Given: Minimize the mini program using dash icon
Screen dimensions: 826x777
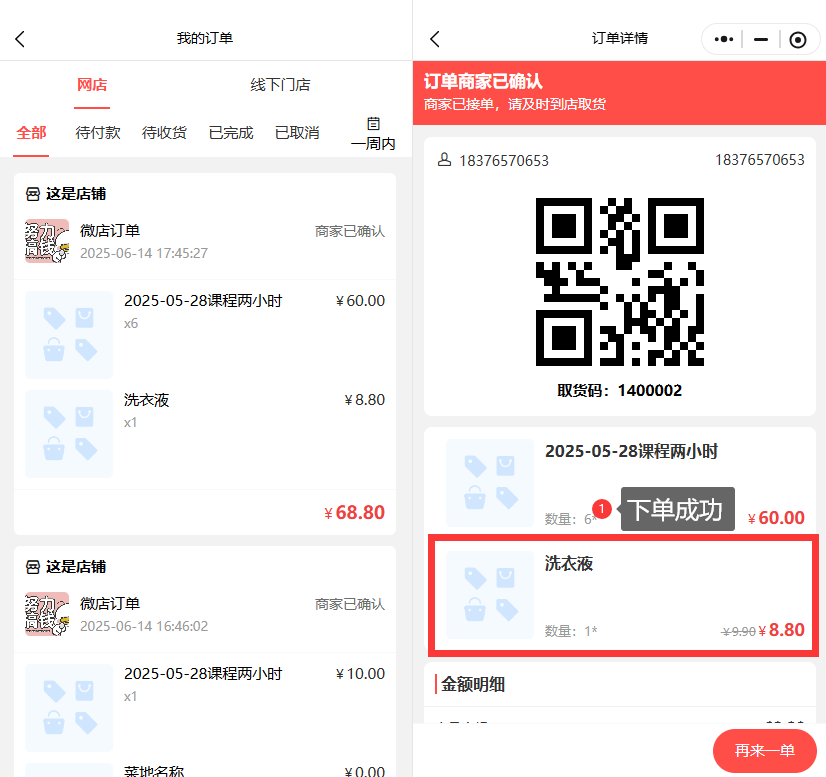Looking at the screenshot, I should [x=761, y=39].
